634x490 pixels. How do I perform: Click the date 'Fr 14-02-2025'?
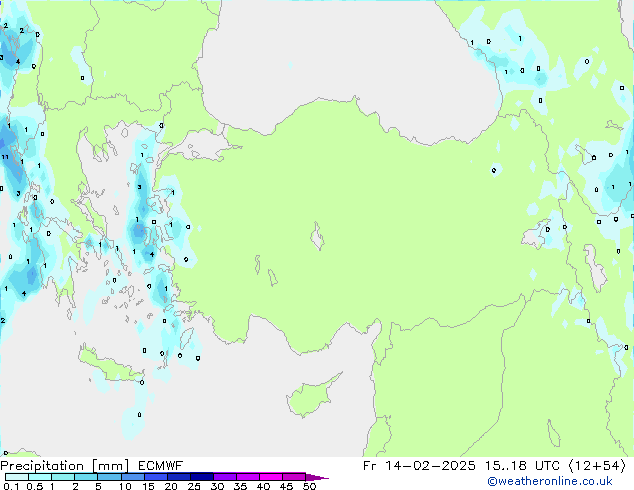click(419, 466)
